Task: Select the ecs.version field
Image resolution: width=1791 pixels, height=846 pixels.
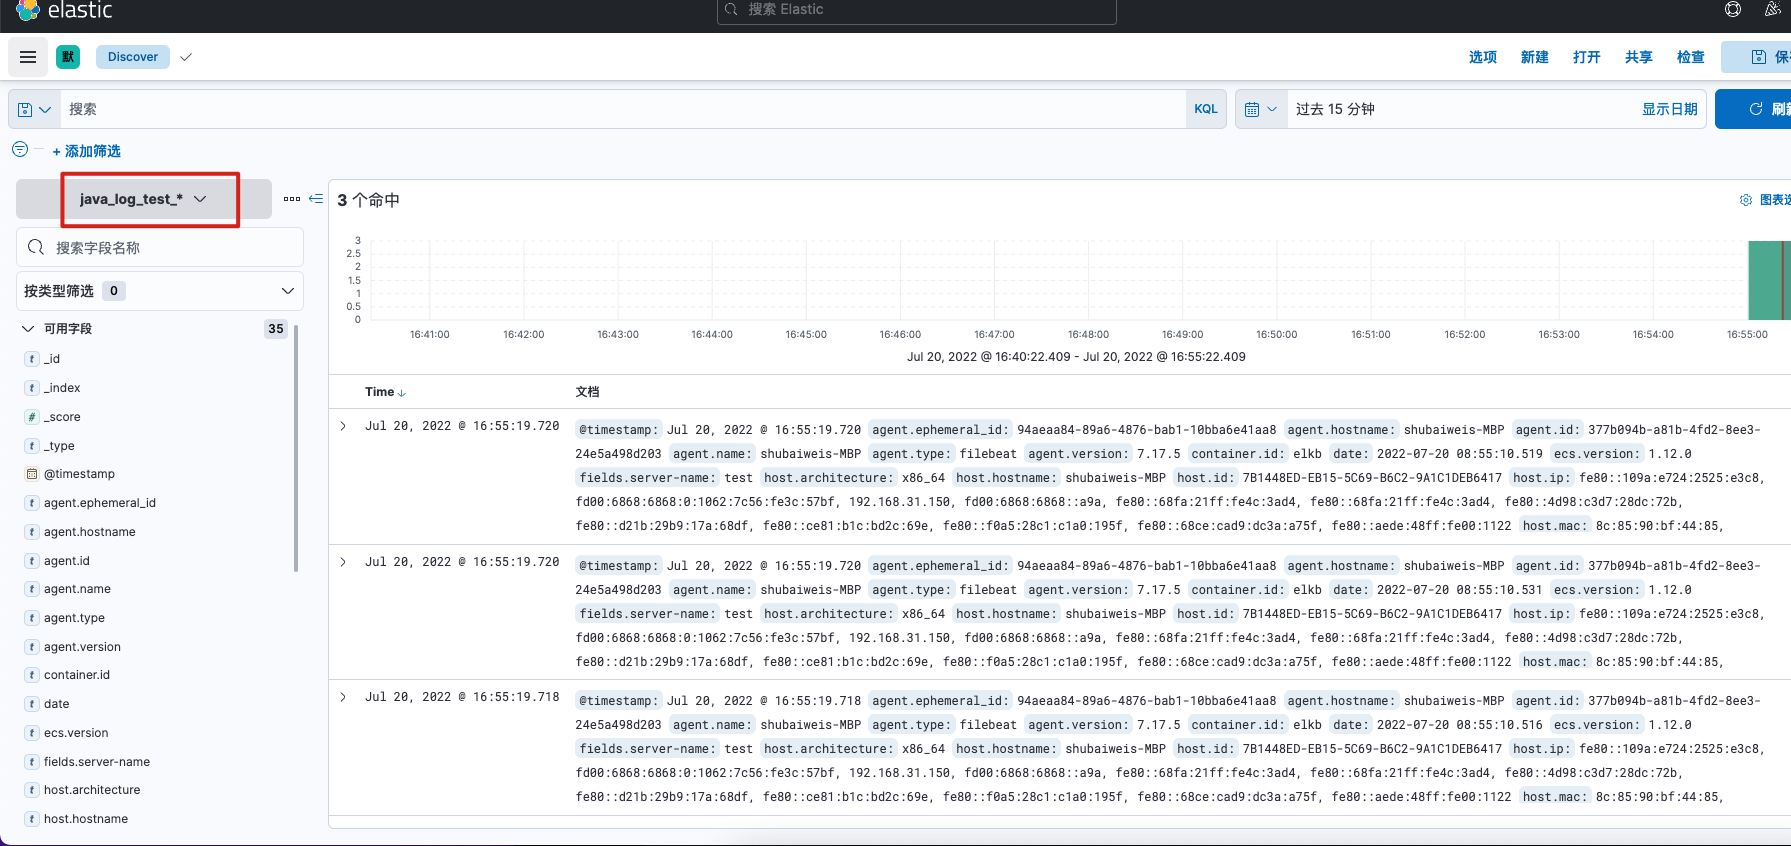Action: (76, 733)
